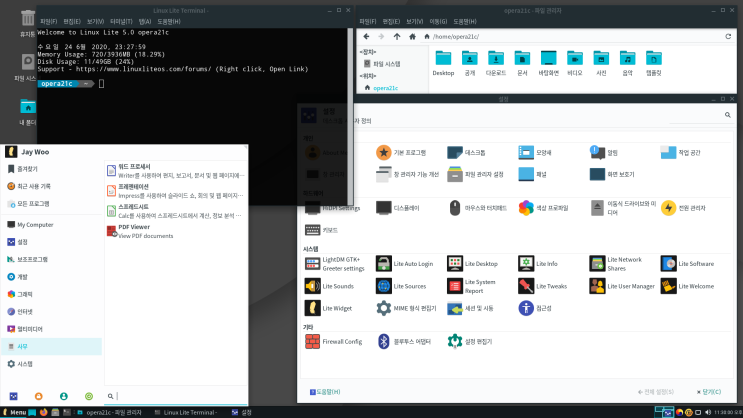This screenshot has width=743, height=418.
Task: Launch the spreadsheet (스프레드시트) app from the menu
Action: pyautogui.click(x=175, y=211)
